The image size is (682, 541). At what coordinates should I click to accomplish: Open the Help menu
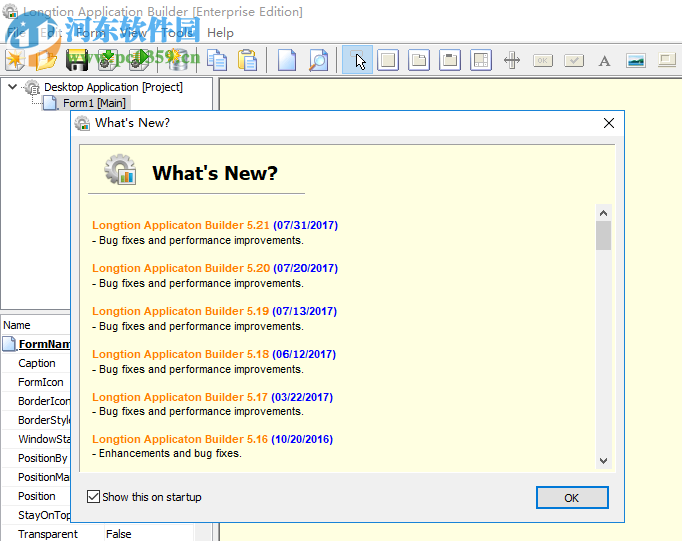point(220,33)
